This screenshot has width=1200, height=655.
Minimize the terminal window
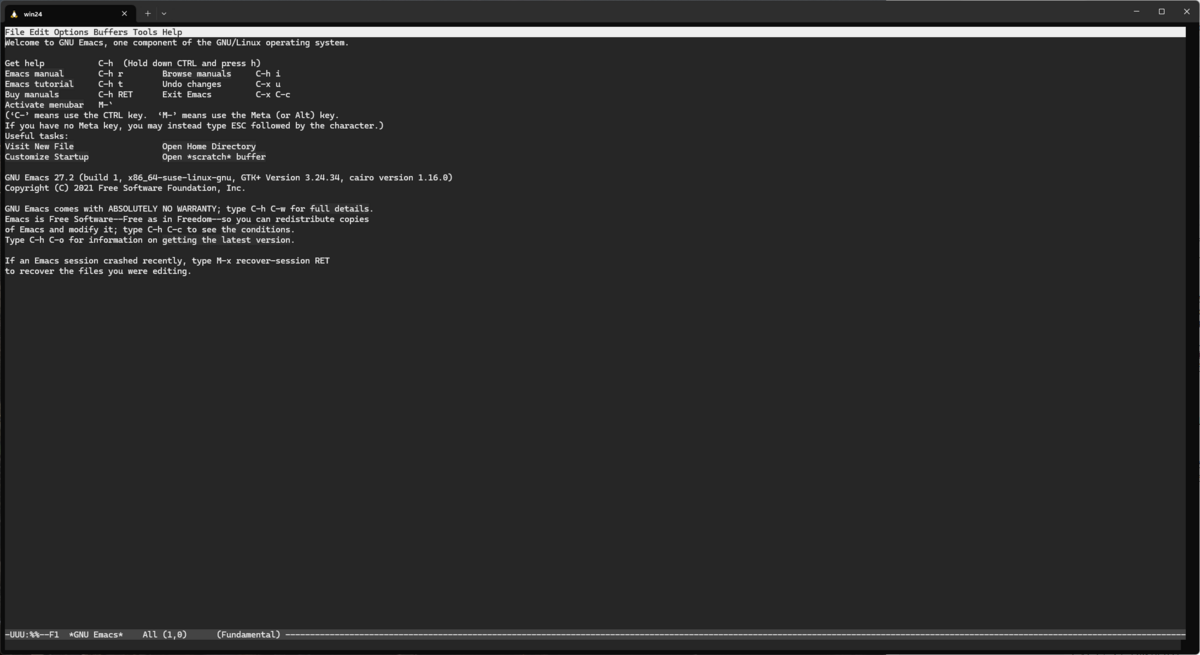(1138, 12)
